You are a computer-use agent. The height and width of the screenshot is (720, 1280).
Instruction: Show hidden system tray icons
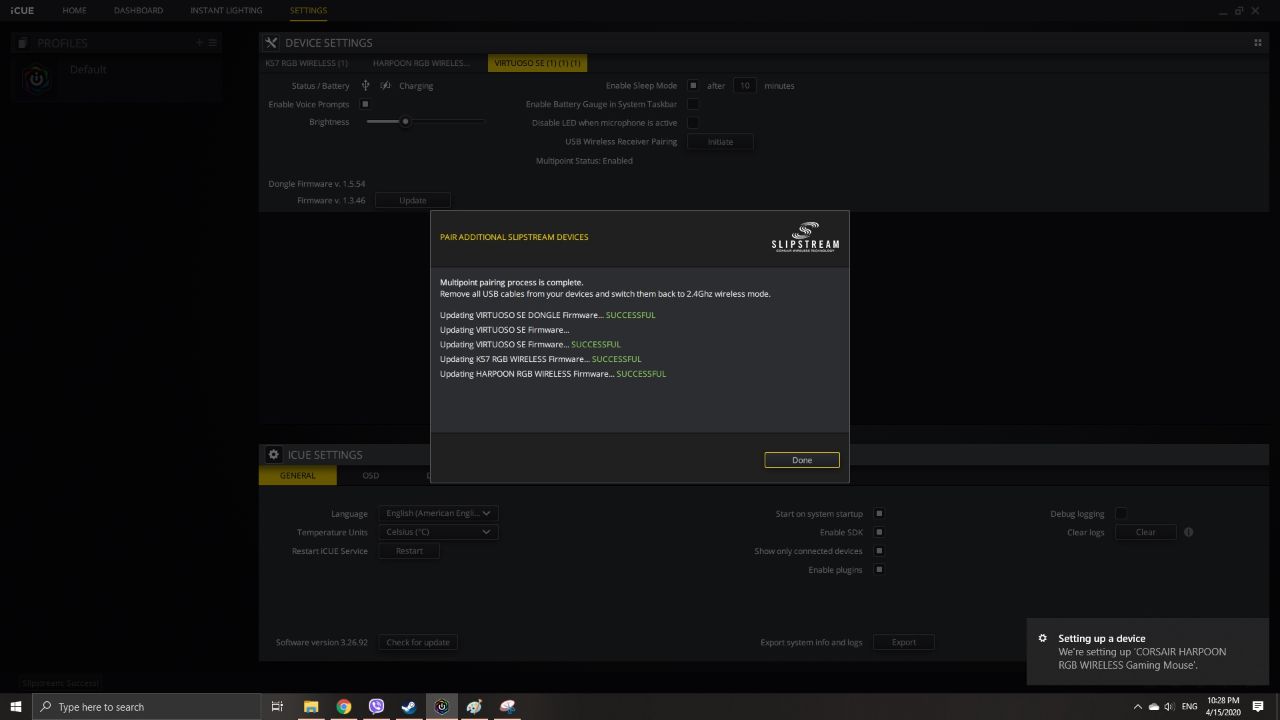point(1137,707)
